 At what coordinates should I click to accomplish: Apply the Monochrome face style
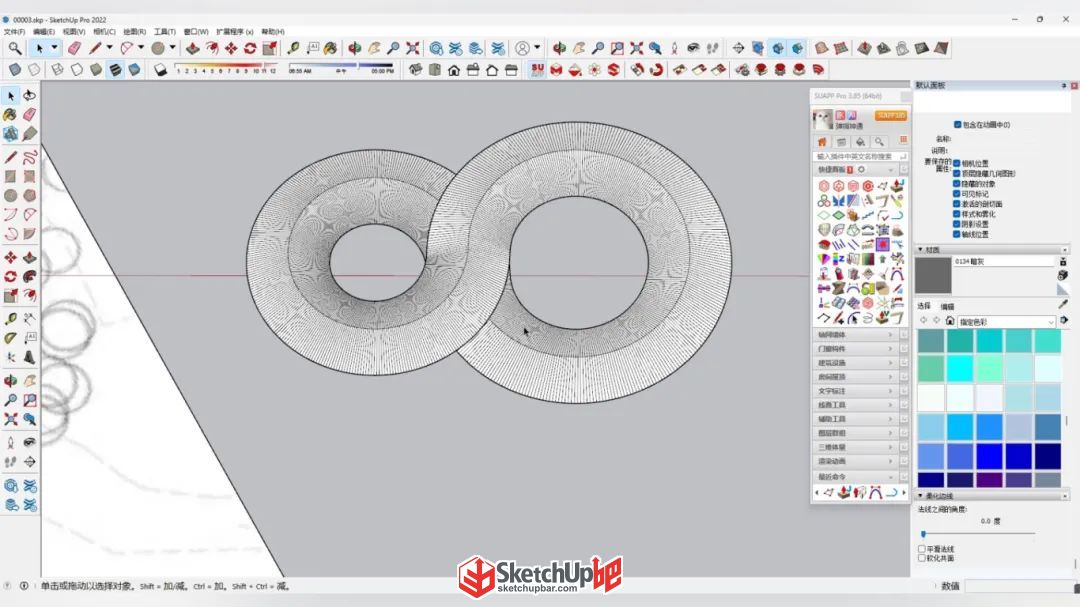click(134, 70)
